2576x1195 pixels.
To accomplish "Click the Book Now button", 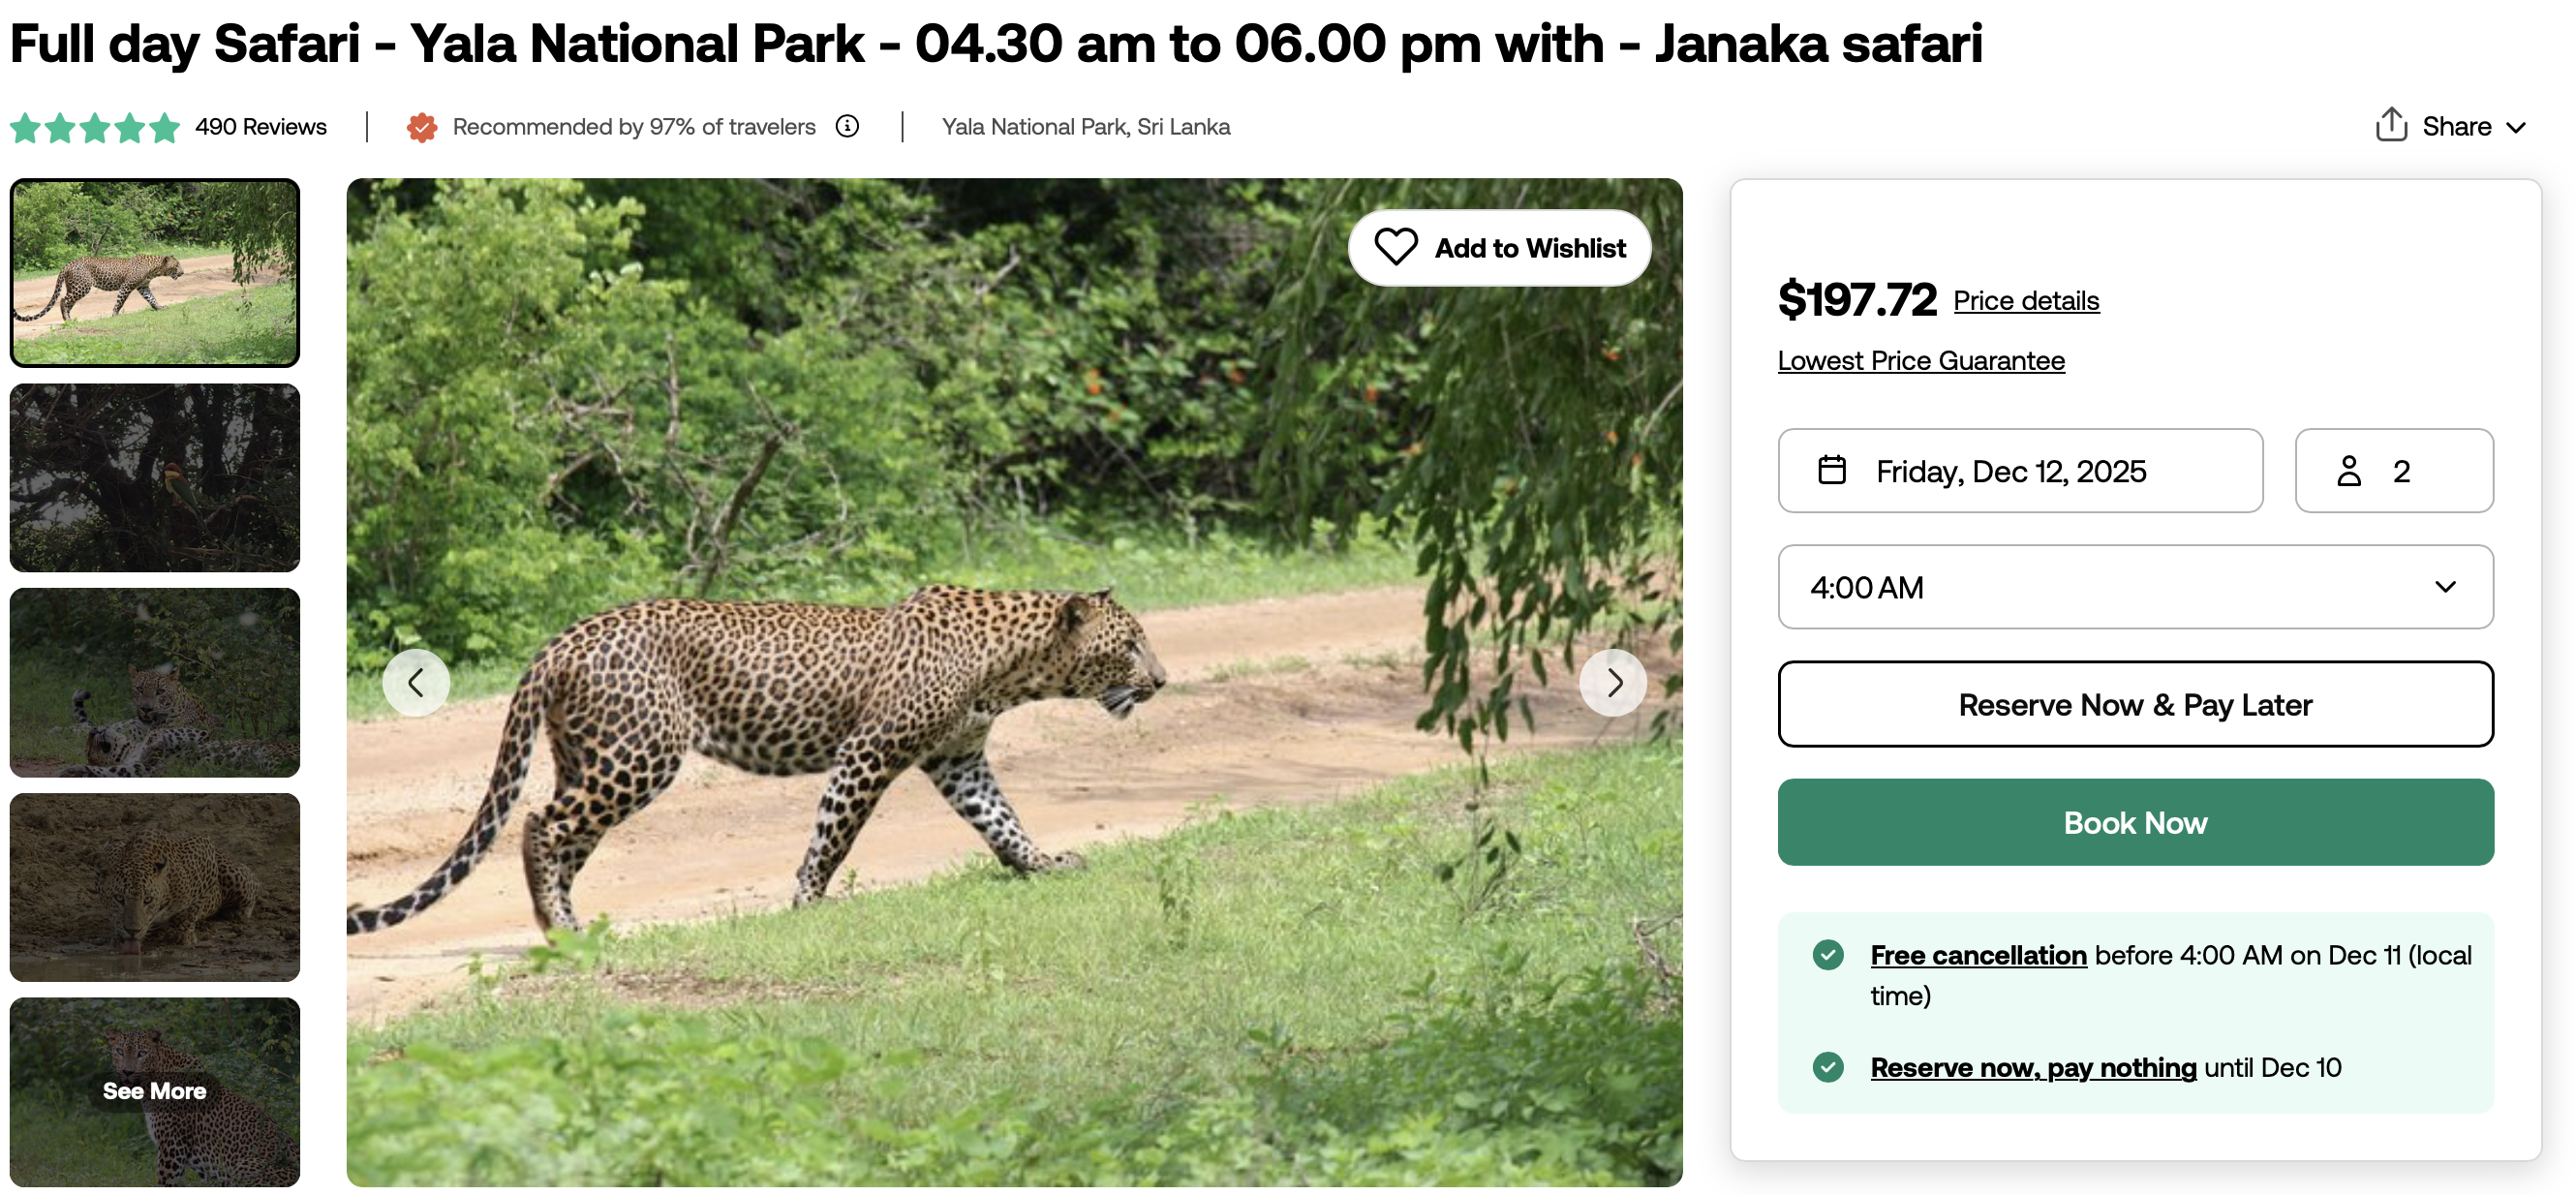I will tap(2135, 822).
